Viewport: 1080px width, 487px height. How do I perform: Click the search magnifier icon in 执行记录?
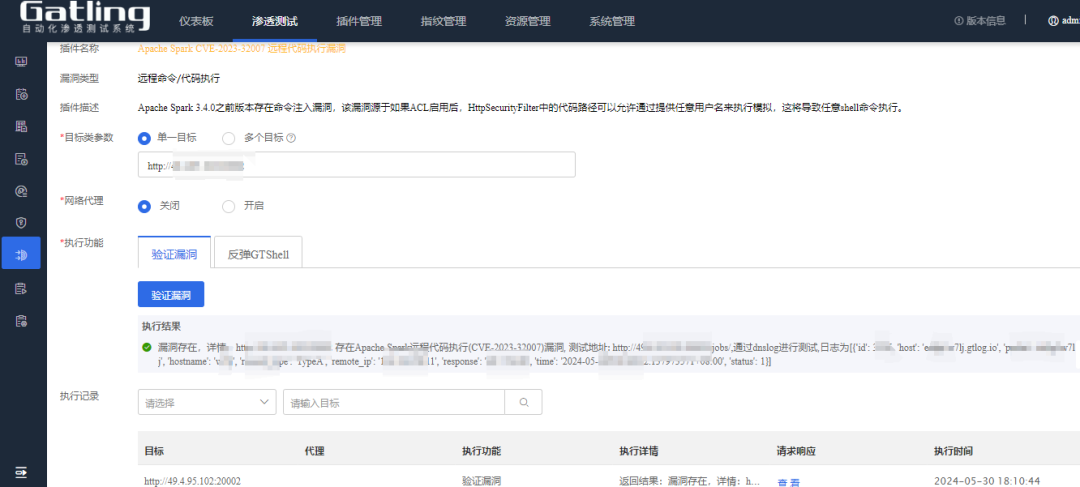523,402
